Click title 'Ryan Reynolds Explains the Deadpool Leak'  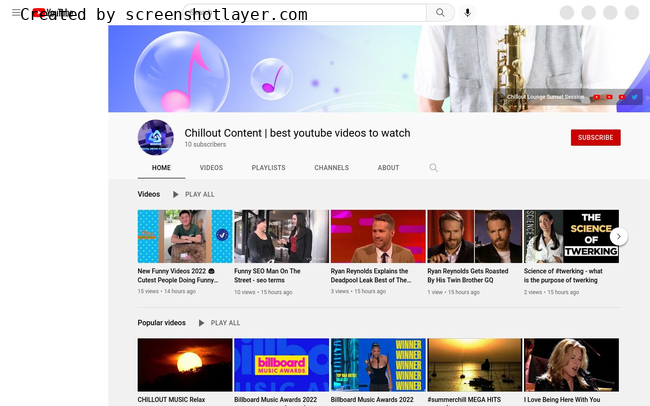[x=371, y=275]
